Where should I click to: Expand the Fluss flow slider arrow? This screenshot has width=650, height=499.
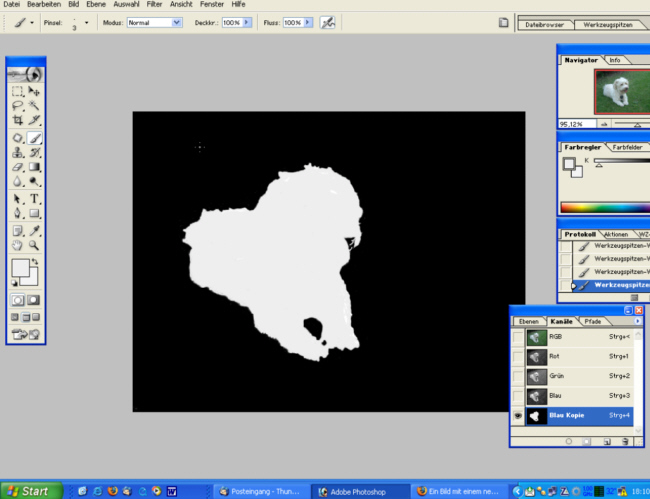pyautogui.click(x=307, y=21)
